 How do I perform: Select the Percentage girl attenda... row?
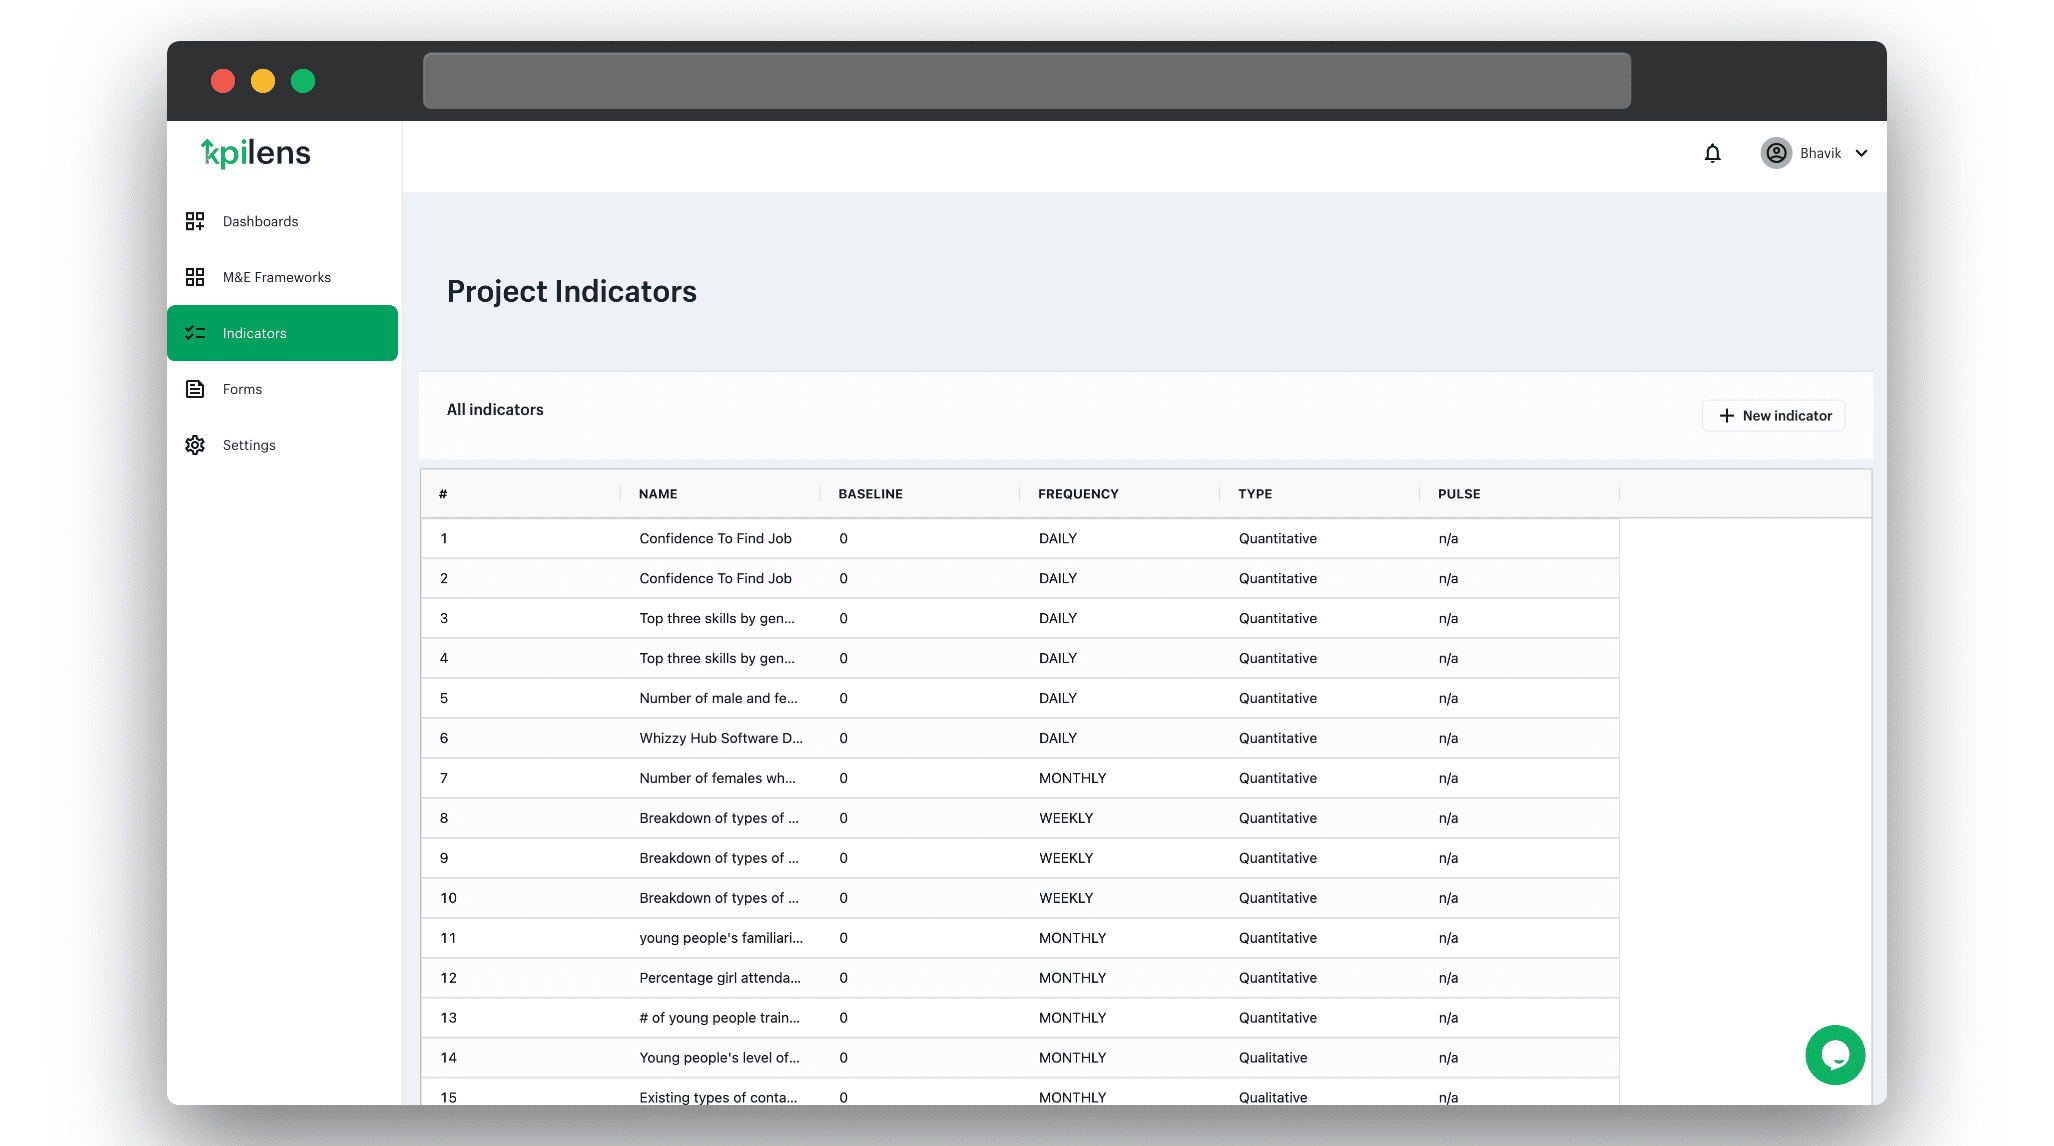719,978
